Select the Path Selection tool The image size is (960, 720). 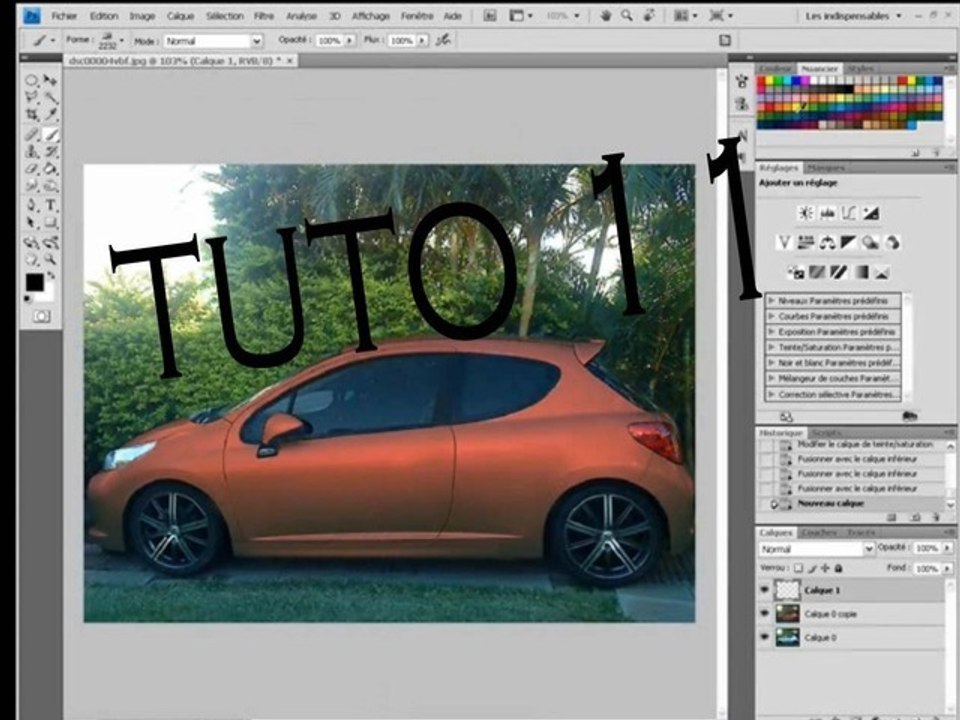[32, 222]
